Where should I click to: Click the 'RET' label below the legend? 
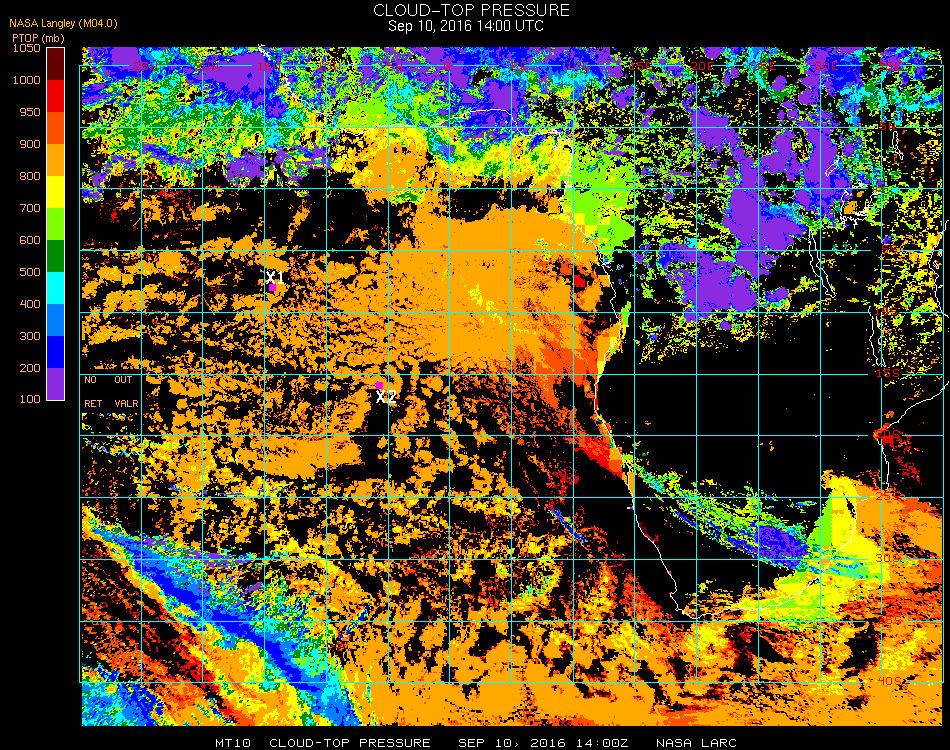point(93,403)
